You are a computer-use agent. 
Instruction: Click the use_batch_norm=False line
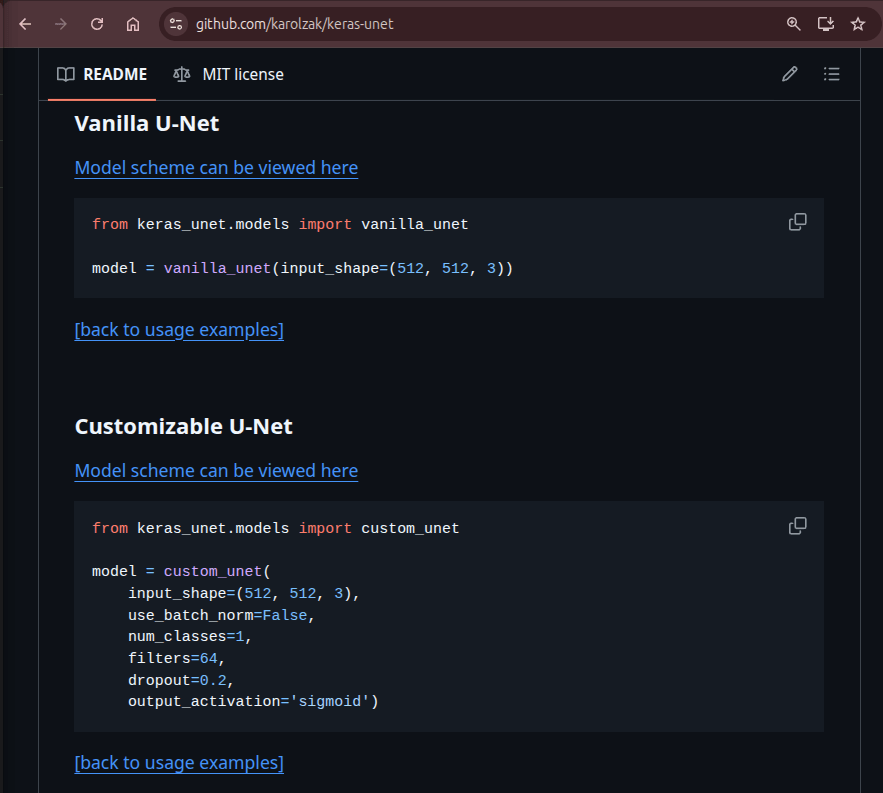221,616
